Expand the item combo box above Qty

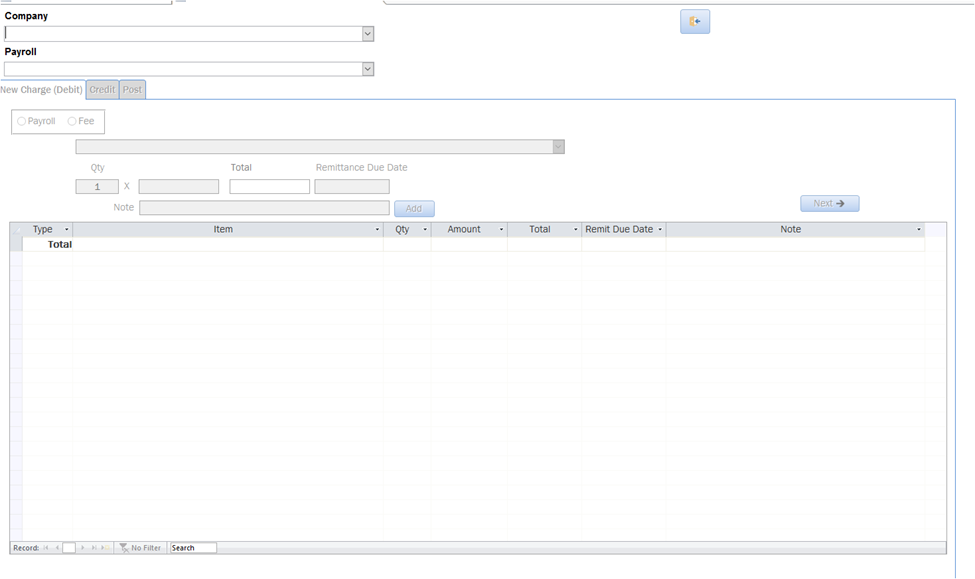point(558,147)
